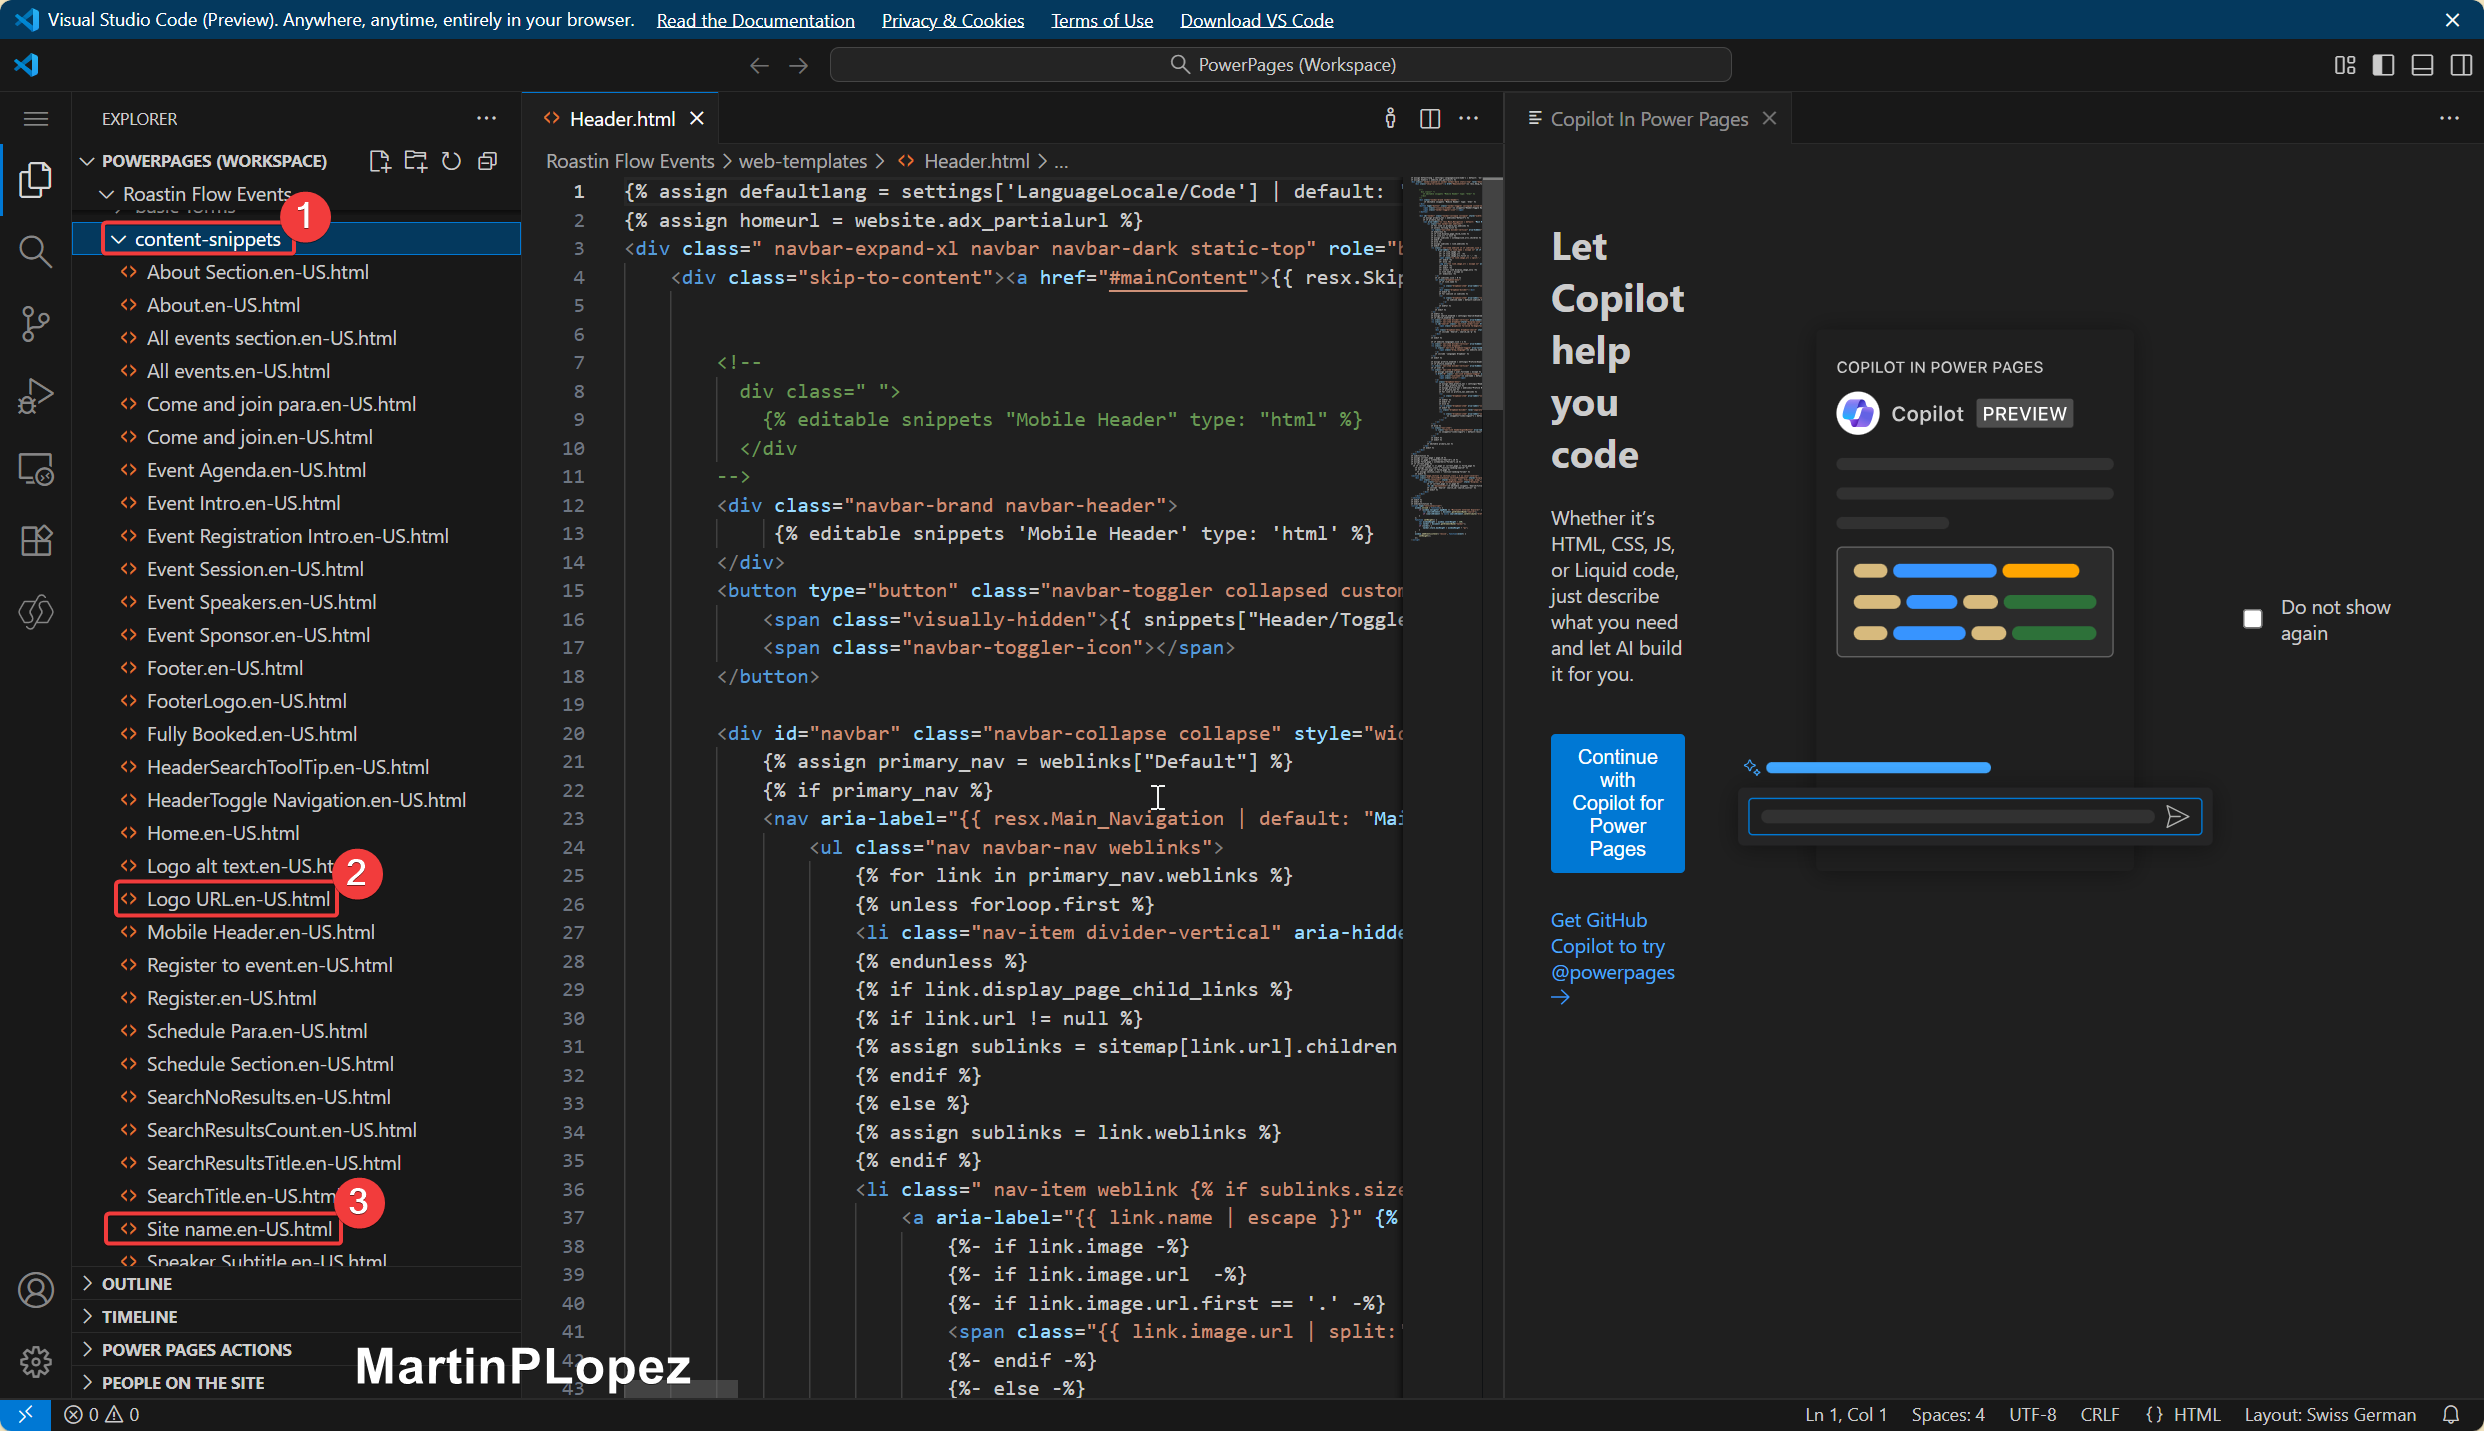Open the Source Control view

(35, 323)
